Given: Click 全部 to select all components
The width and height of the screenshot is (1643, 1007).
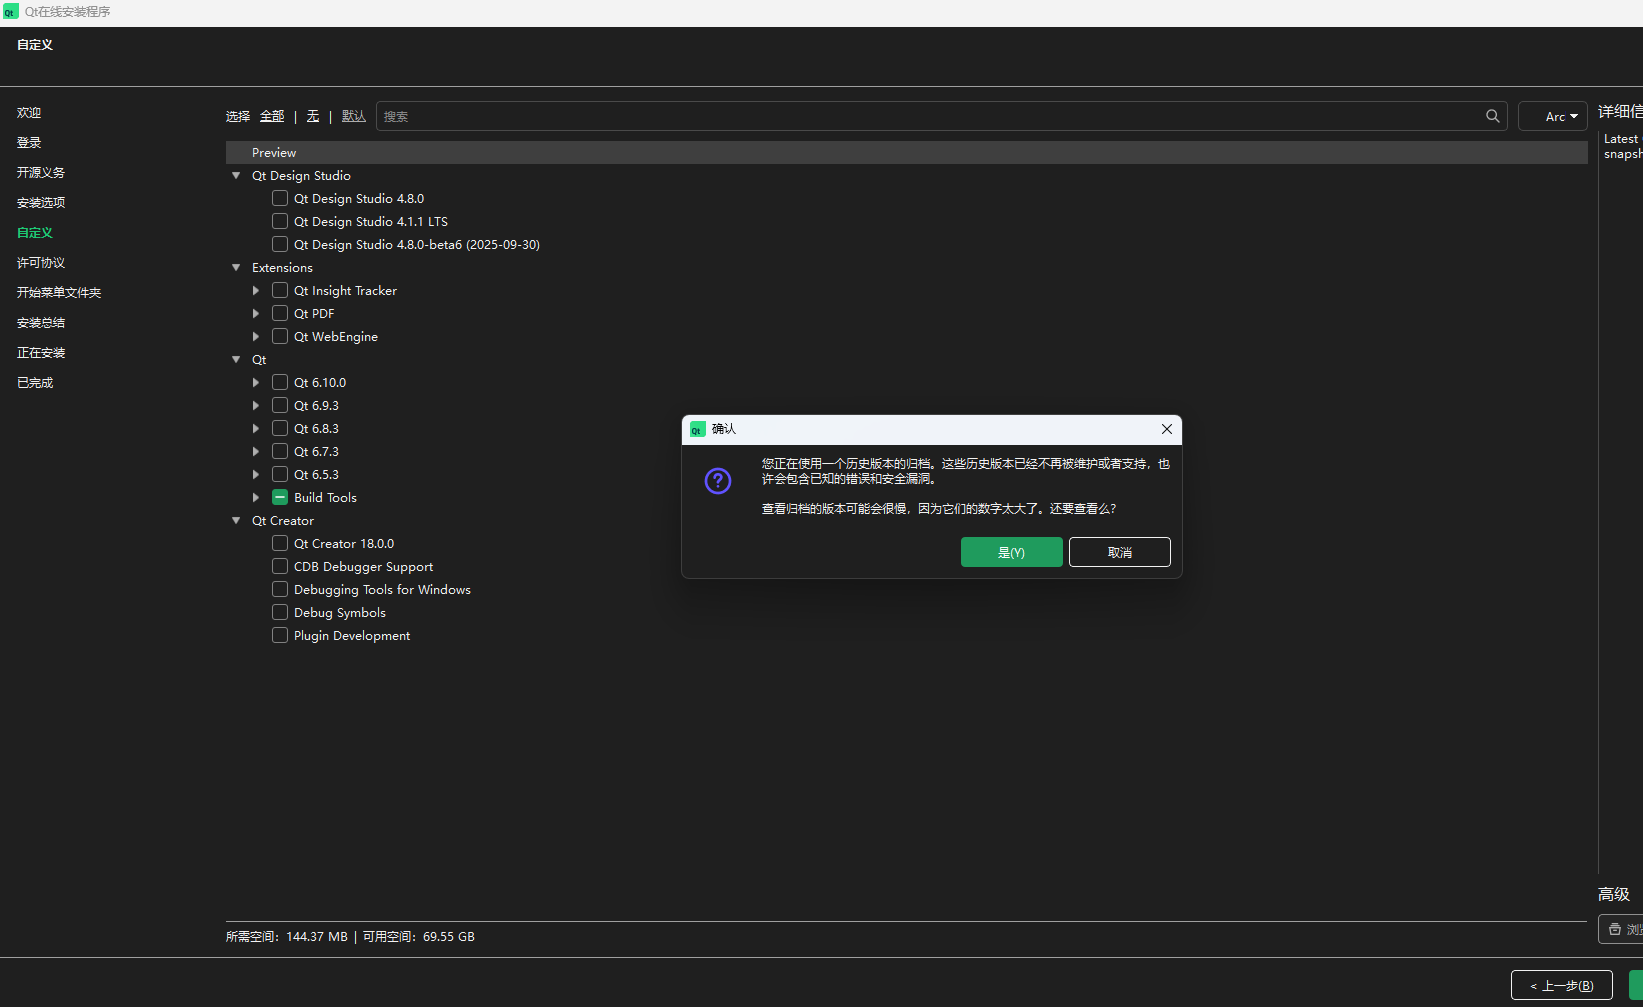Looking at the screenshot, I should point(272,116).
